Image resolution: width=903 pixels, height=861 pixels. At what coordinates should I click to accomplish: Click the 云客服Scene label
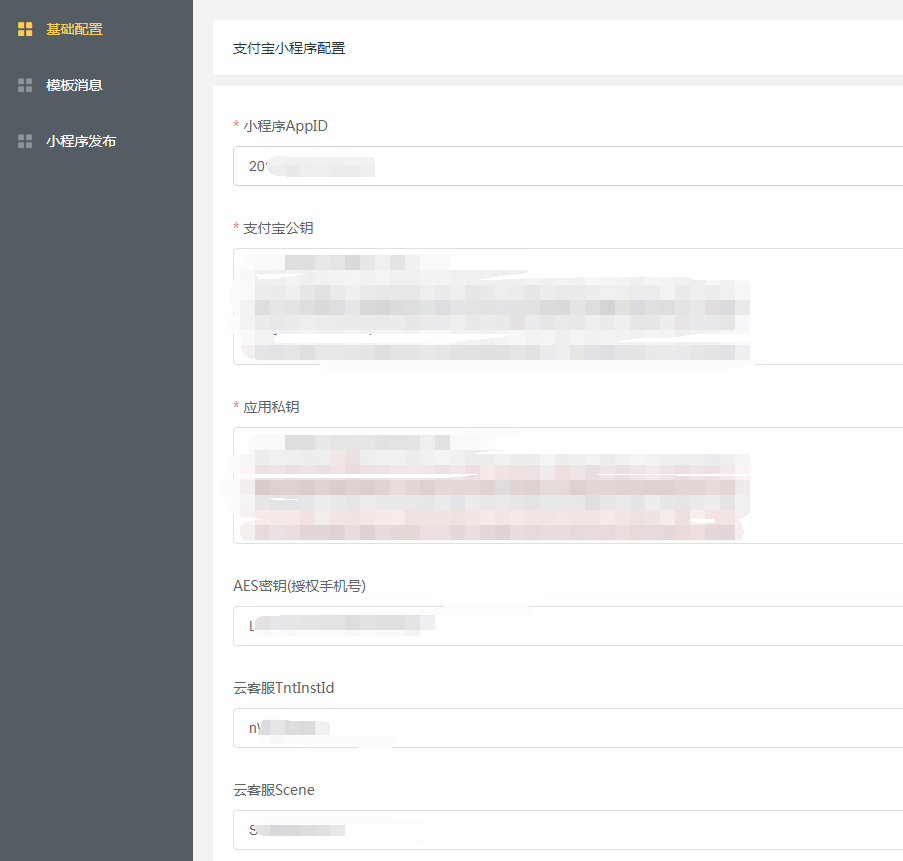(274, 790)
